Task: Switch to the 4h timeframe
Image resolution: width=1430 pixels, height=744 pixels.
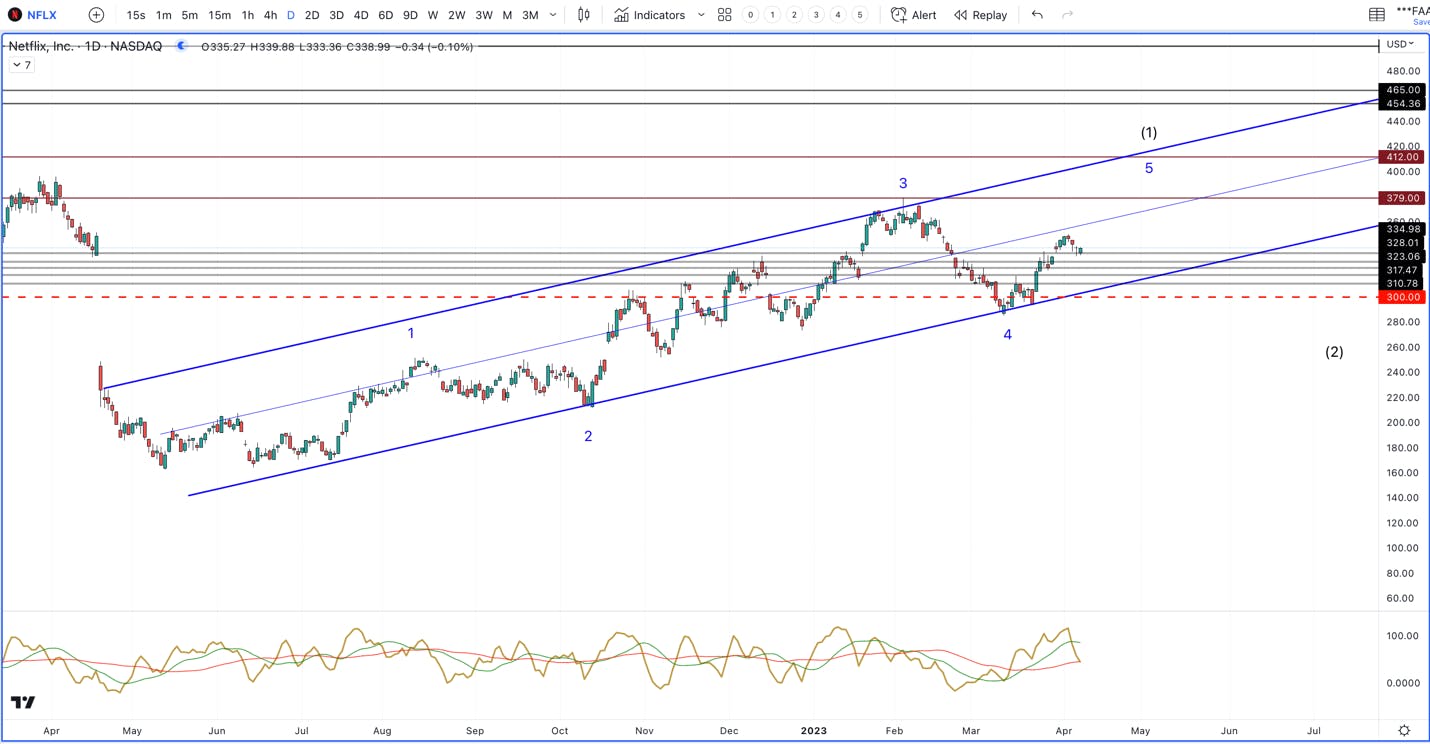Action: coord(270,15)
